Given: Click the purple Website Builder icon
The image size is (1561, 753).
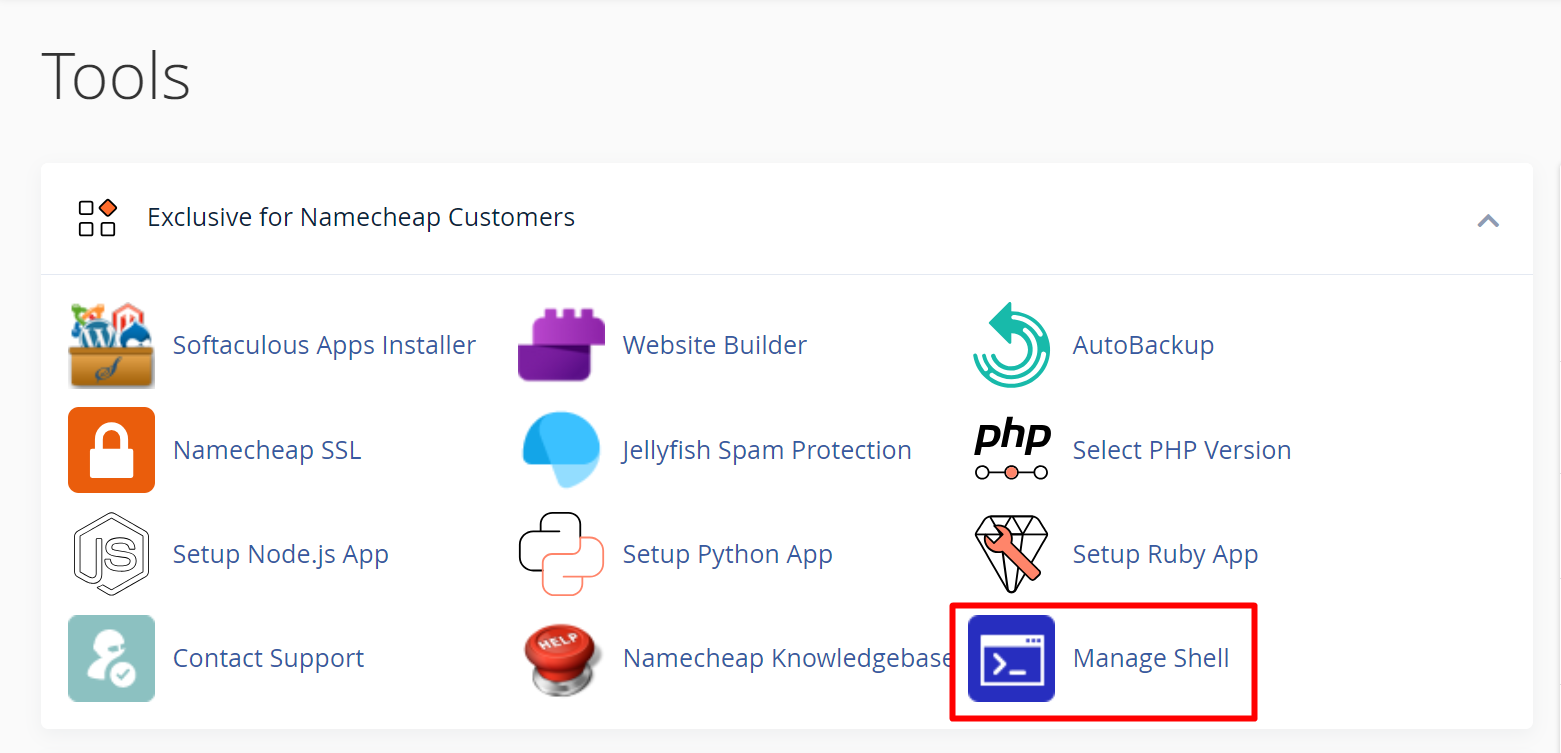Looking at the screenshot, I should coord(561,346).
